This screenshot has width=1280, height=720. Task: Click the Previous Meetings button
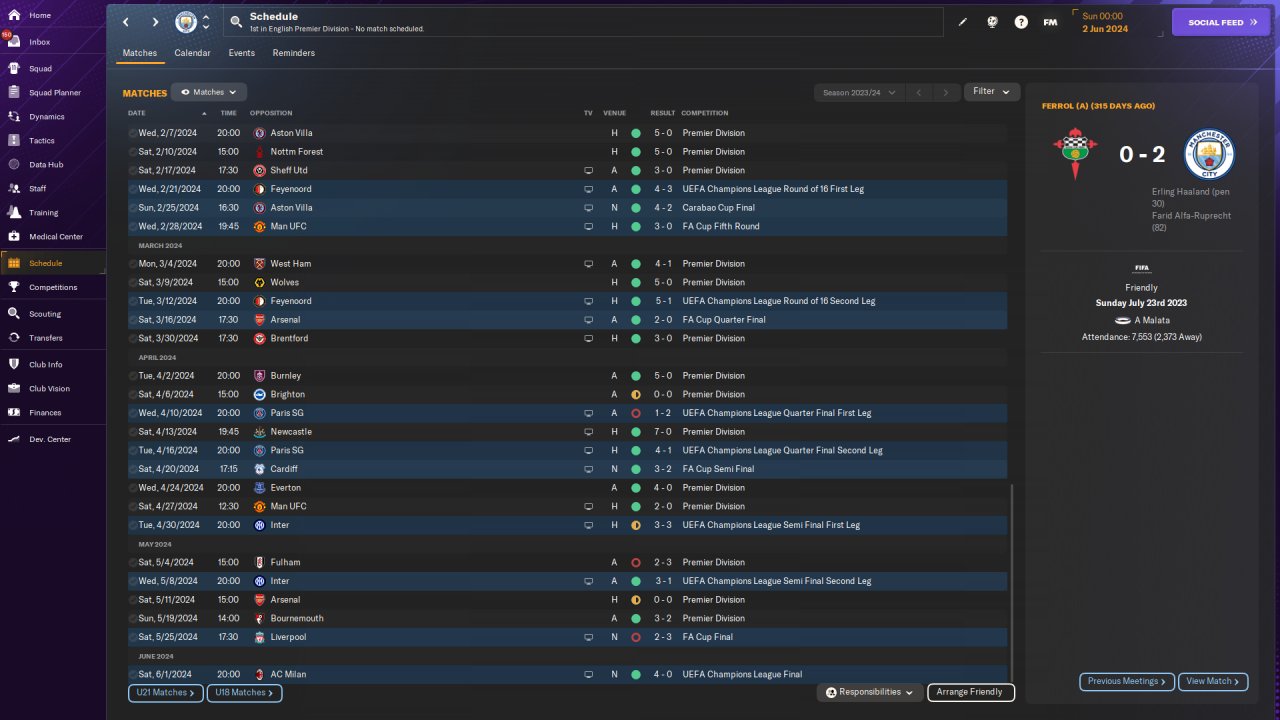coord(1127,681)
